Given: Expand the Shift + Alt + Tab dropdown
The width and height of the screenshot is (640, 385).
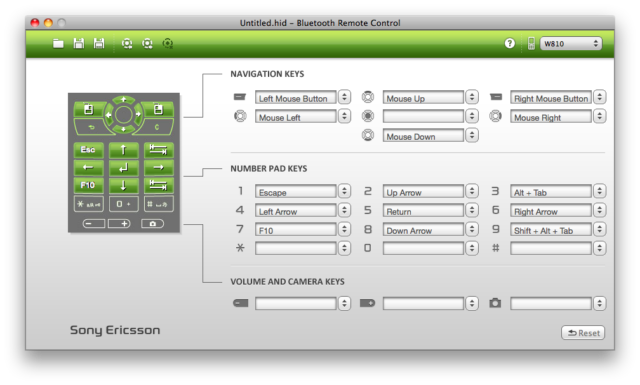Looking at the screenshot, I should pos(599,230).
